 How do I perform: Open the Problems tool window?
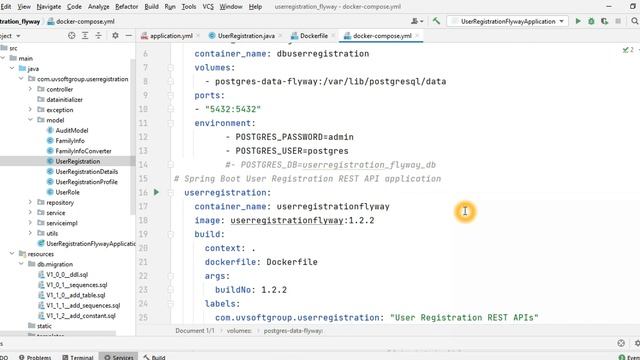coord(36,357)
